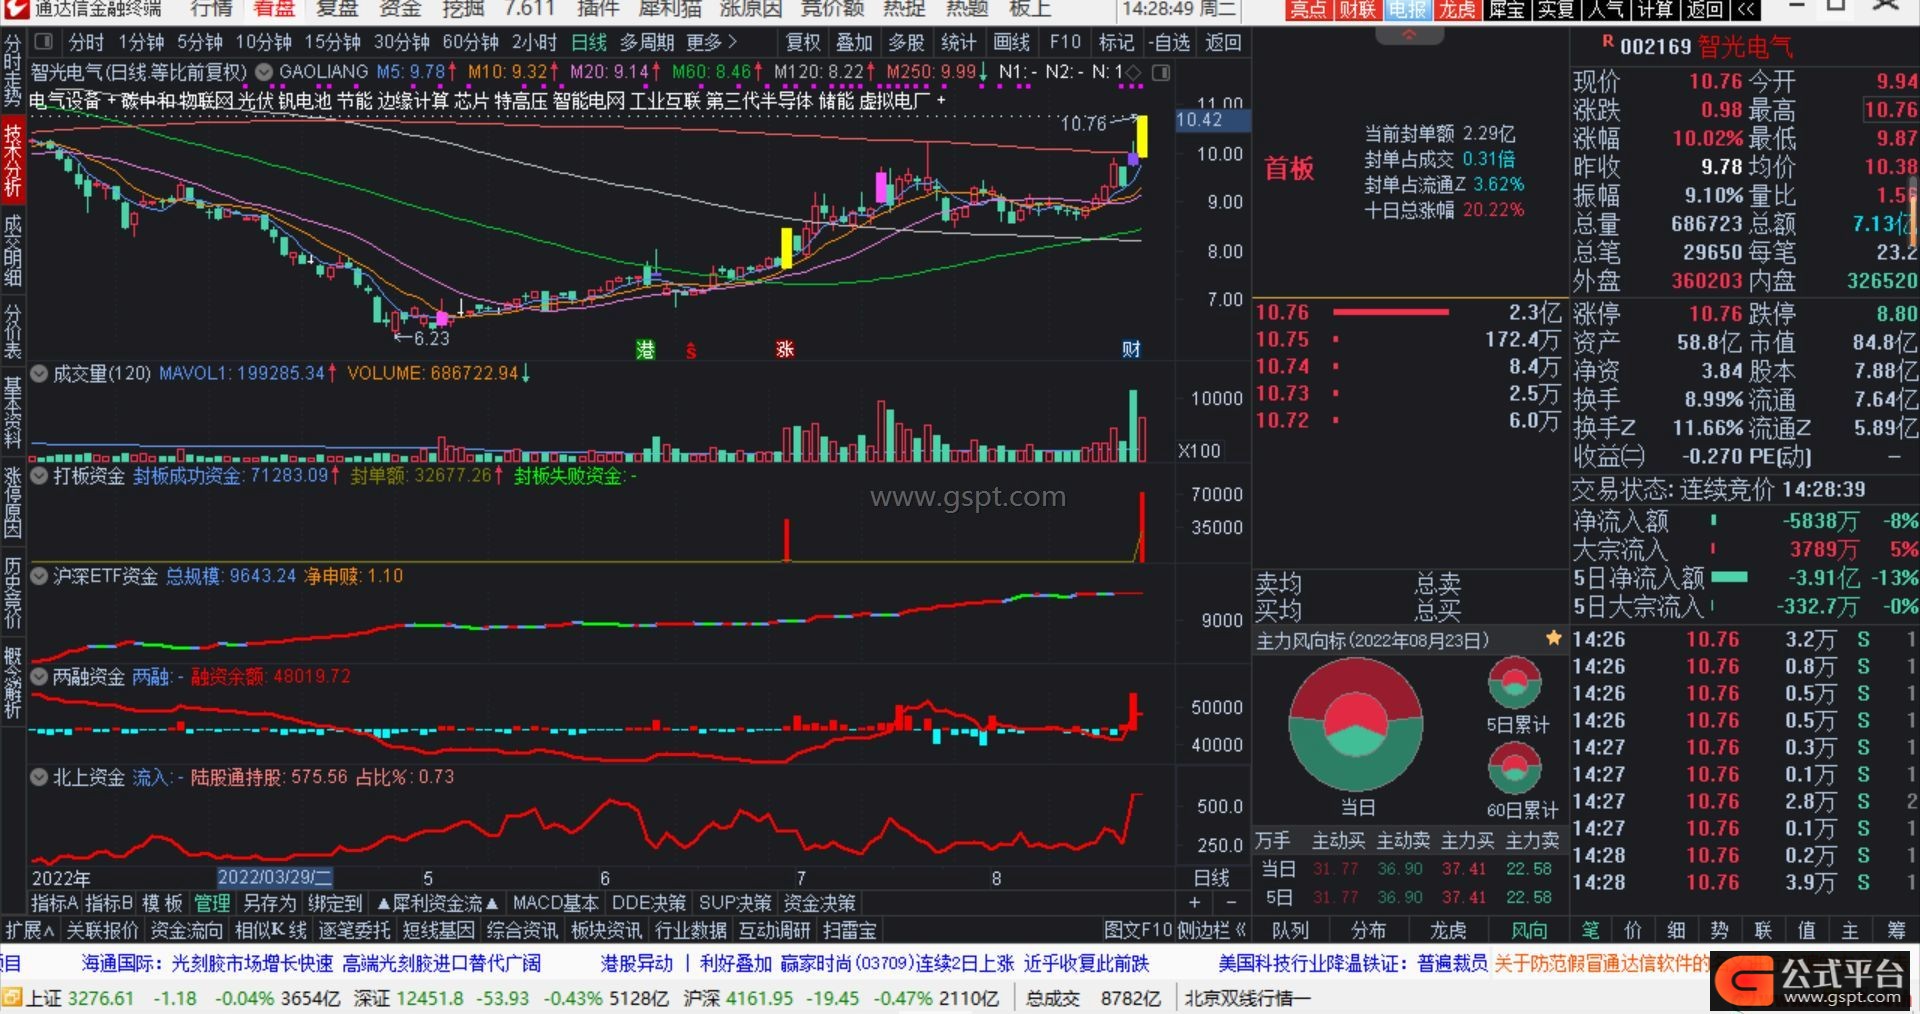This screenshot has height=1014, width=1920.
Task: Select the 技术分析 side tab
Action: (12, 159)
